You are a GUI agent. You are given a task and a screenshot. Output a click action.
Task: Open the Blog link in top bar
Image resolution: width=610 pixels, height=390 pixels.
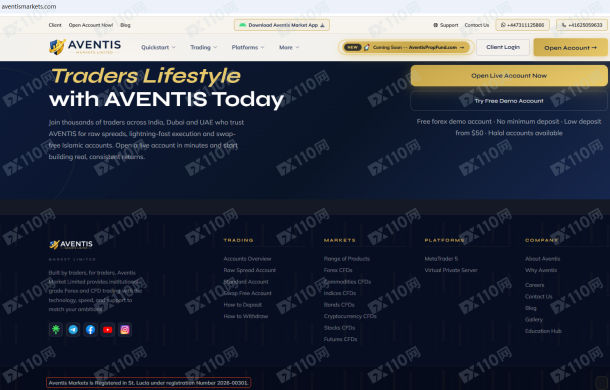125,25
